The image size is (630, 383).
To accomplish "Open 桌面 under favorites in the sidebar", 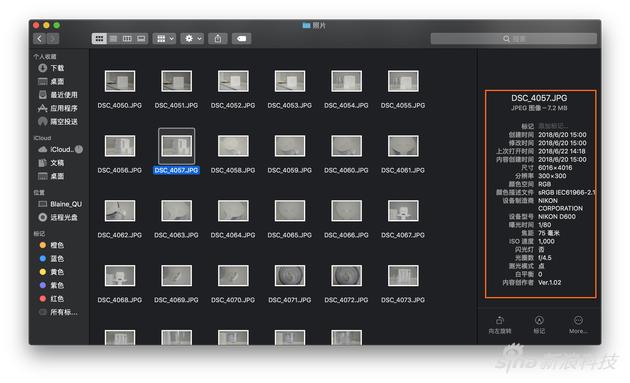I will tap(51, 82).
